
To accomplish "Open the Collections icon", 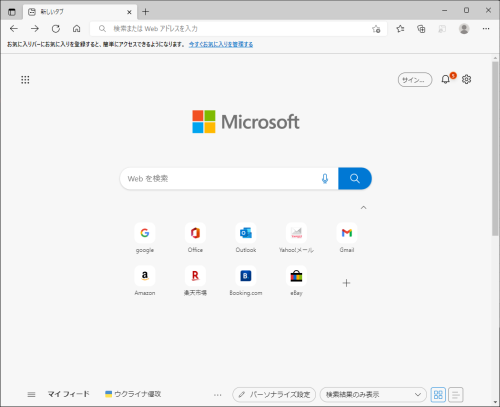I will pyautogui.click(x=421, y=29).
